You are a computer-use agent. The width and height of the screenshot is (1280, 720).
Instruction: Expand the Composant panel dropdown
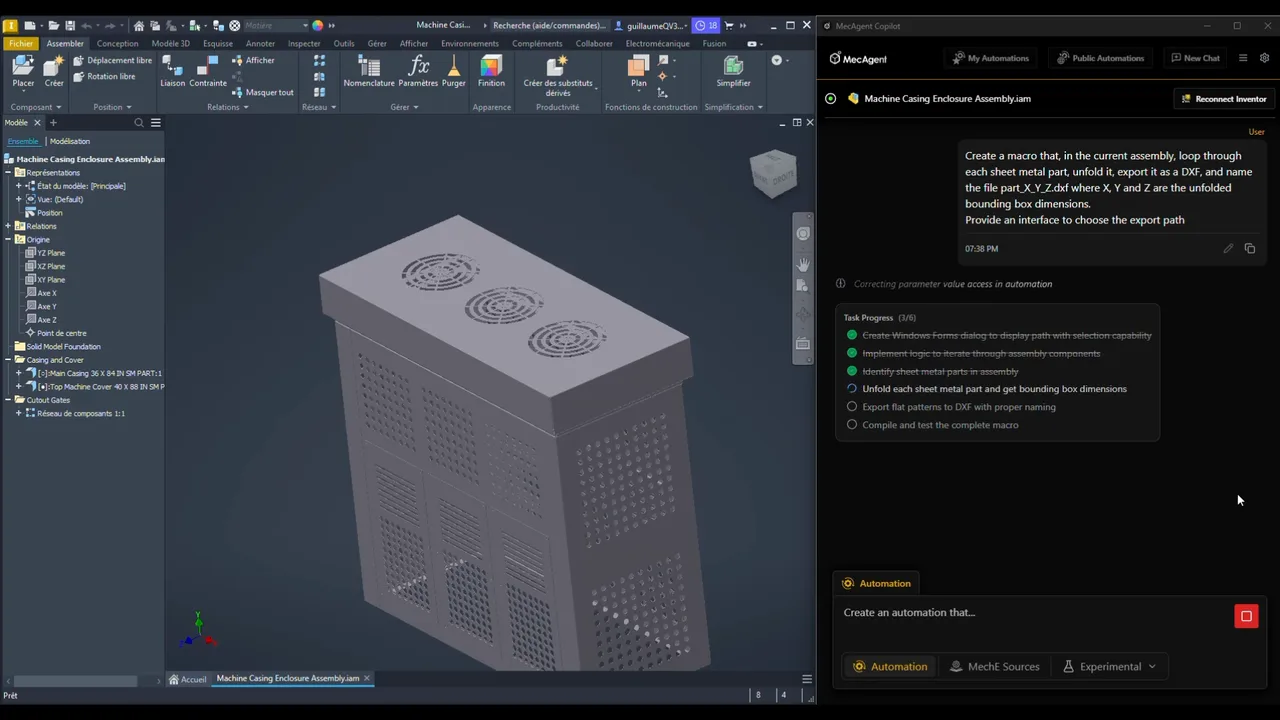coord(36,107)
